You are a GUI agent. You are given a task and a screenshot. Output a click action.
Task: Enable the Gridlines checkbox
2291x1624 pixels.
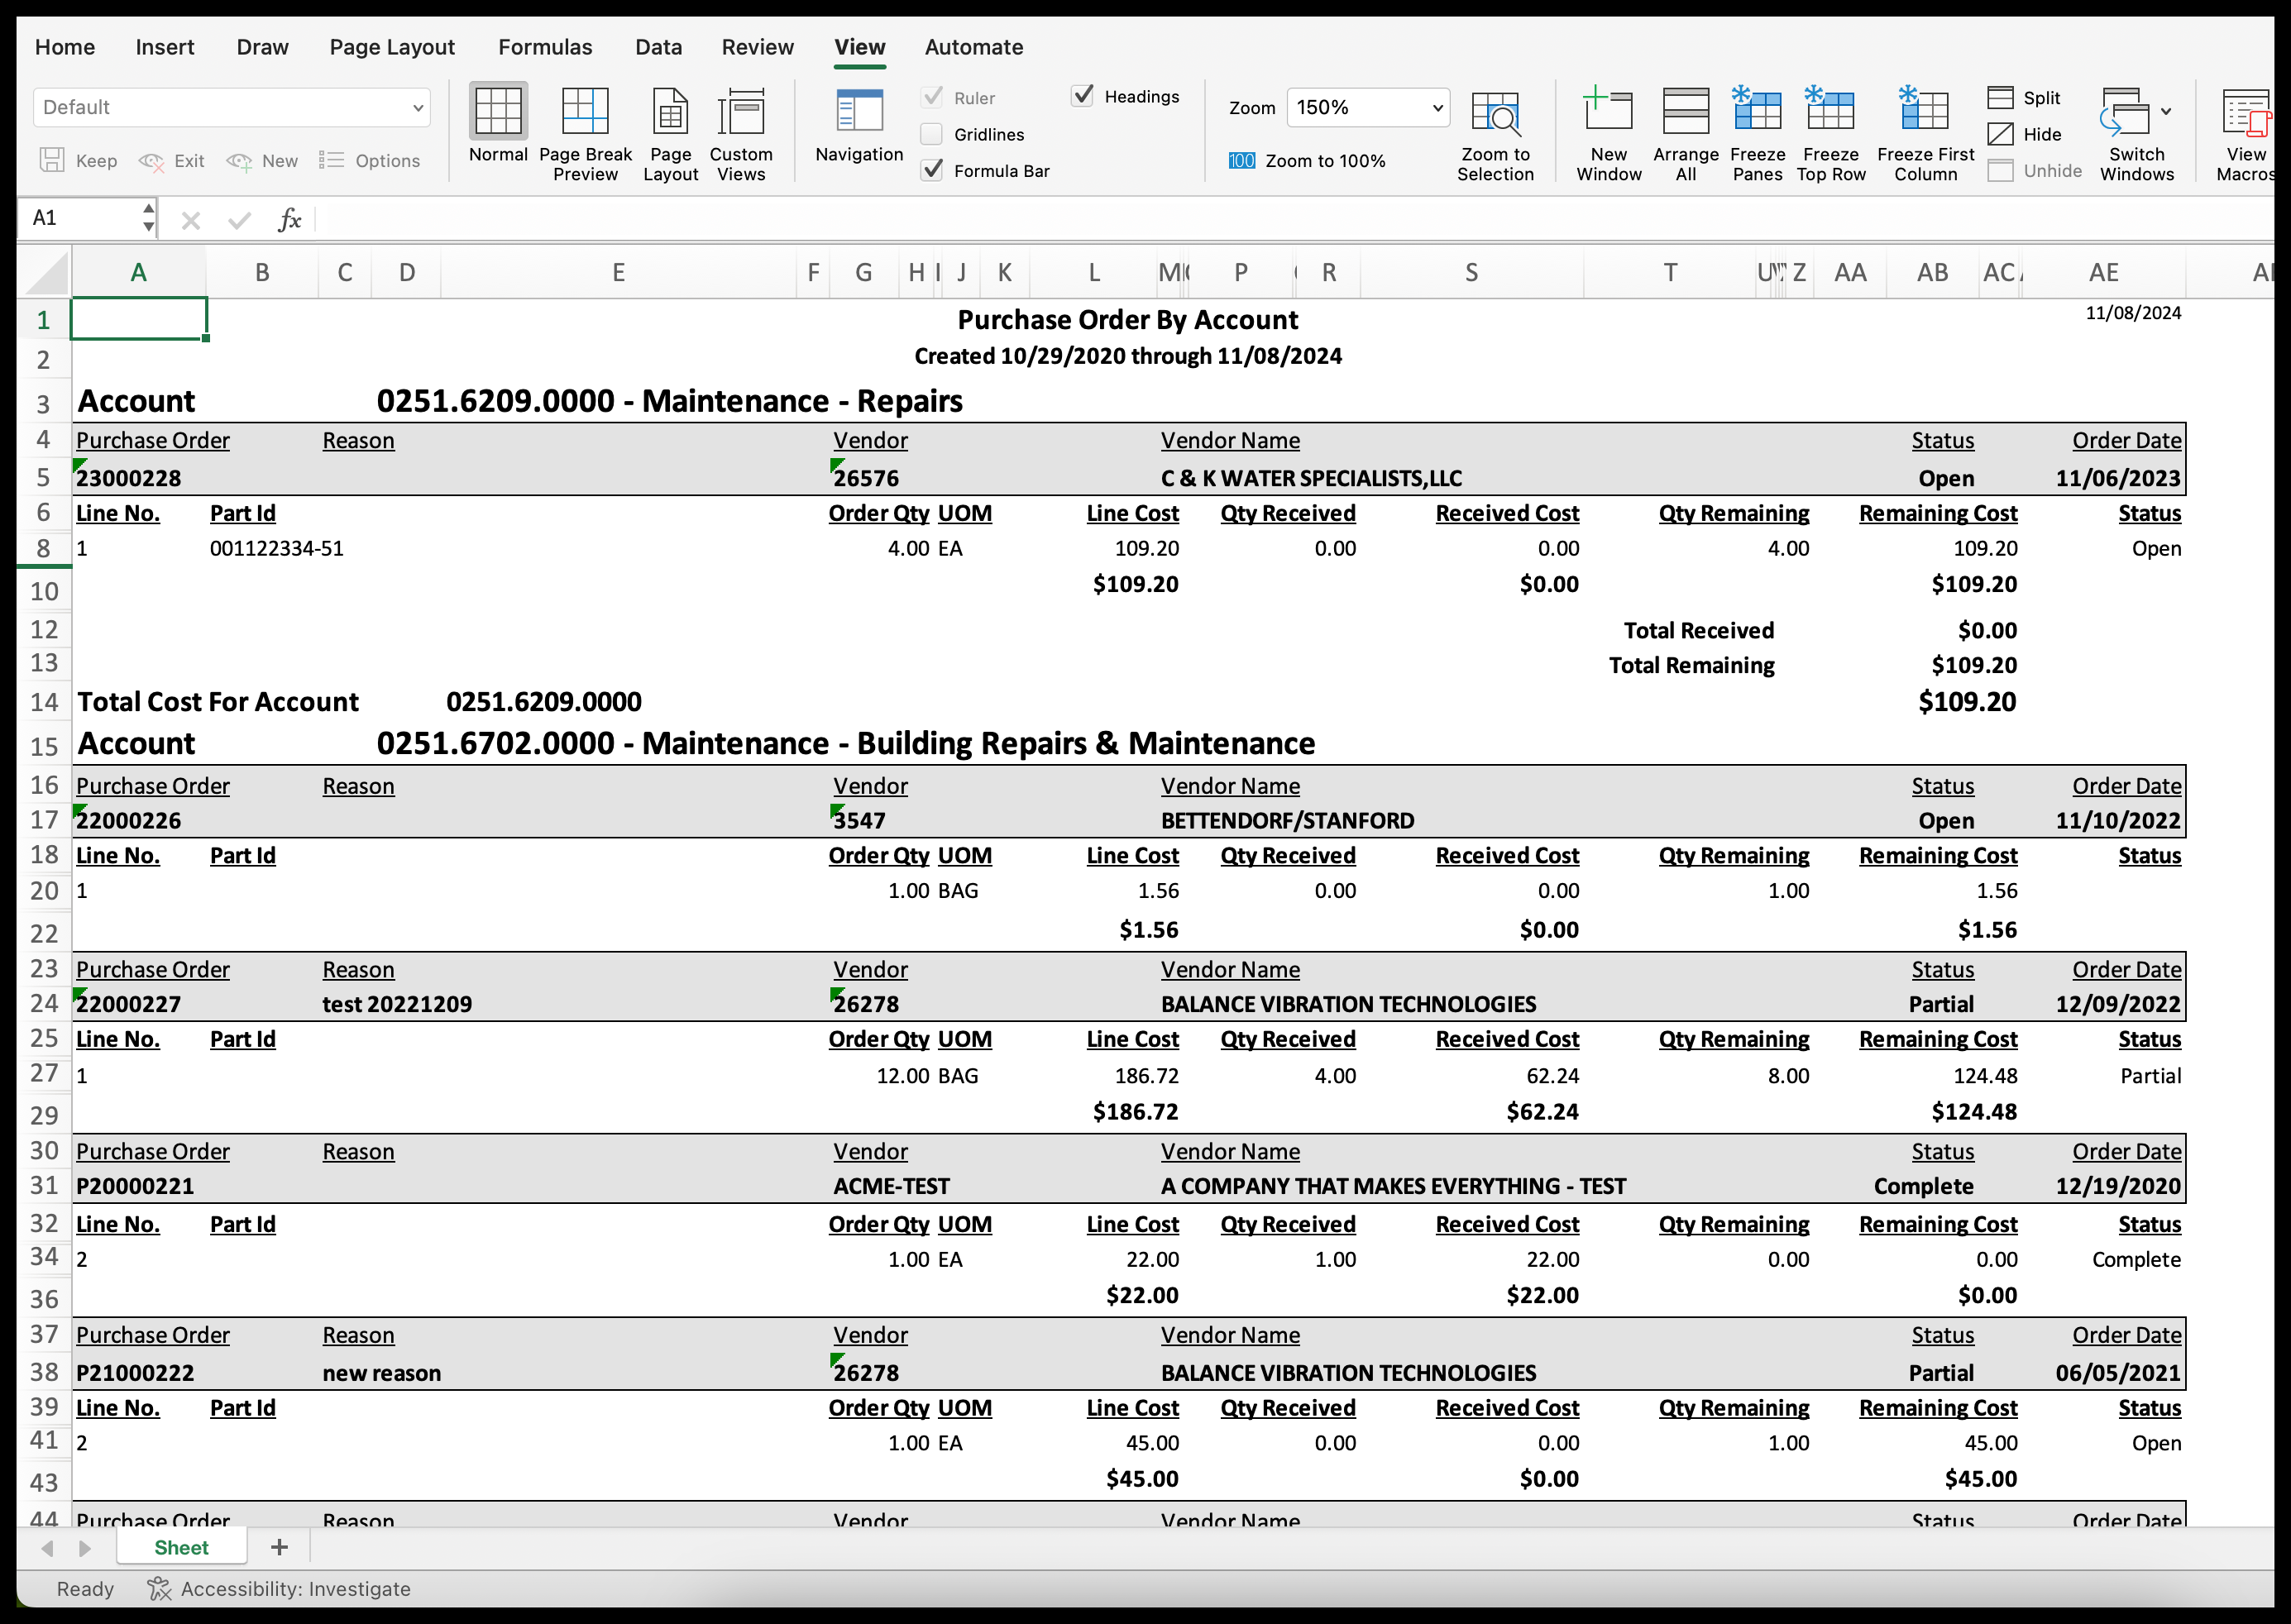(x=932, y=134)
